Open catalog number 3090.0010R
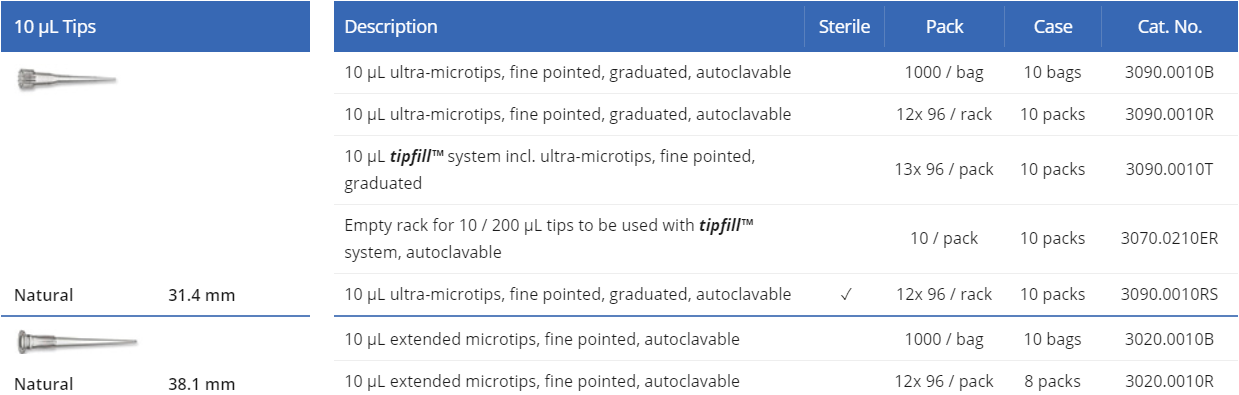This screenshot has height=395, width=1239. coord(1169,114)
